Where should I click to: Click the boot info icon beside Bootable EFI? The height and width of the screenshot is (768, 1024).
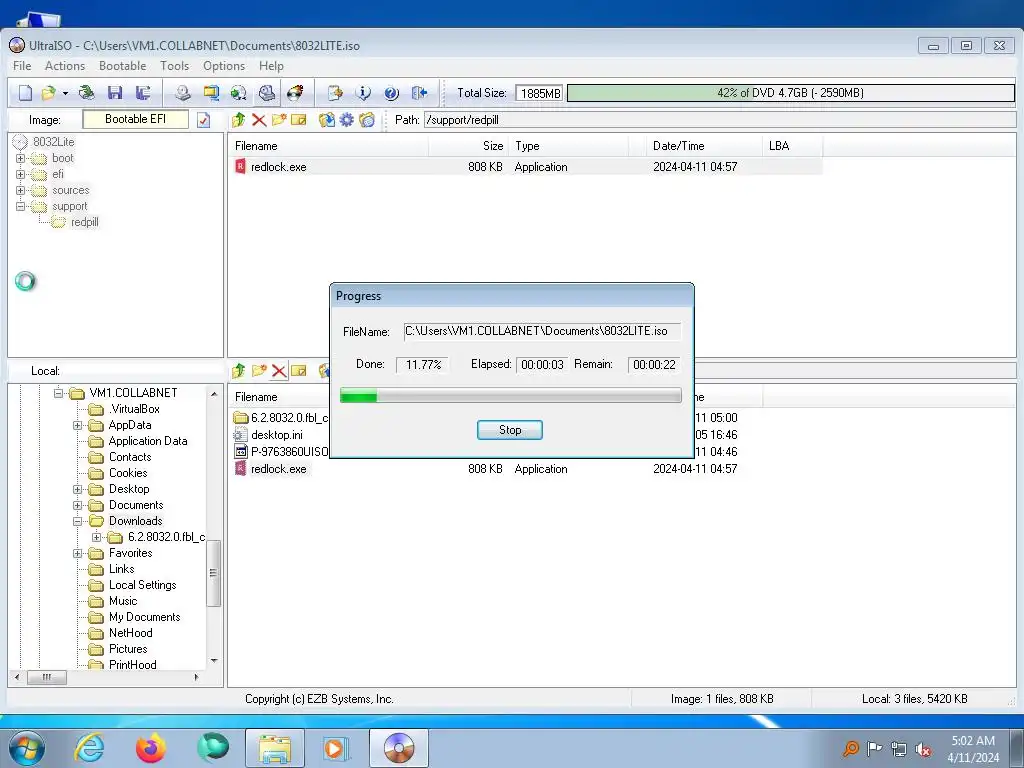204,120
